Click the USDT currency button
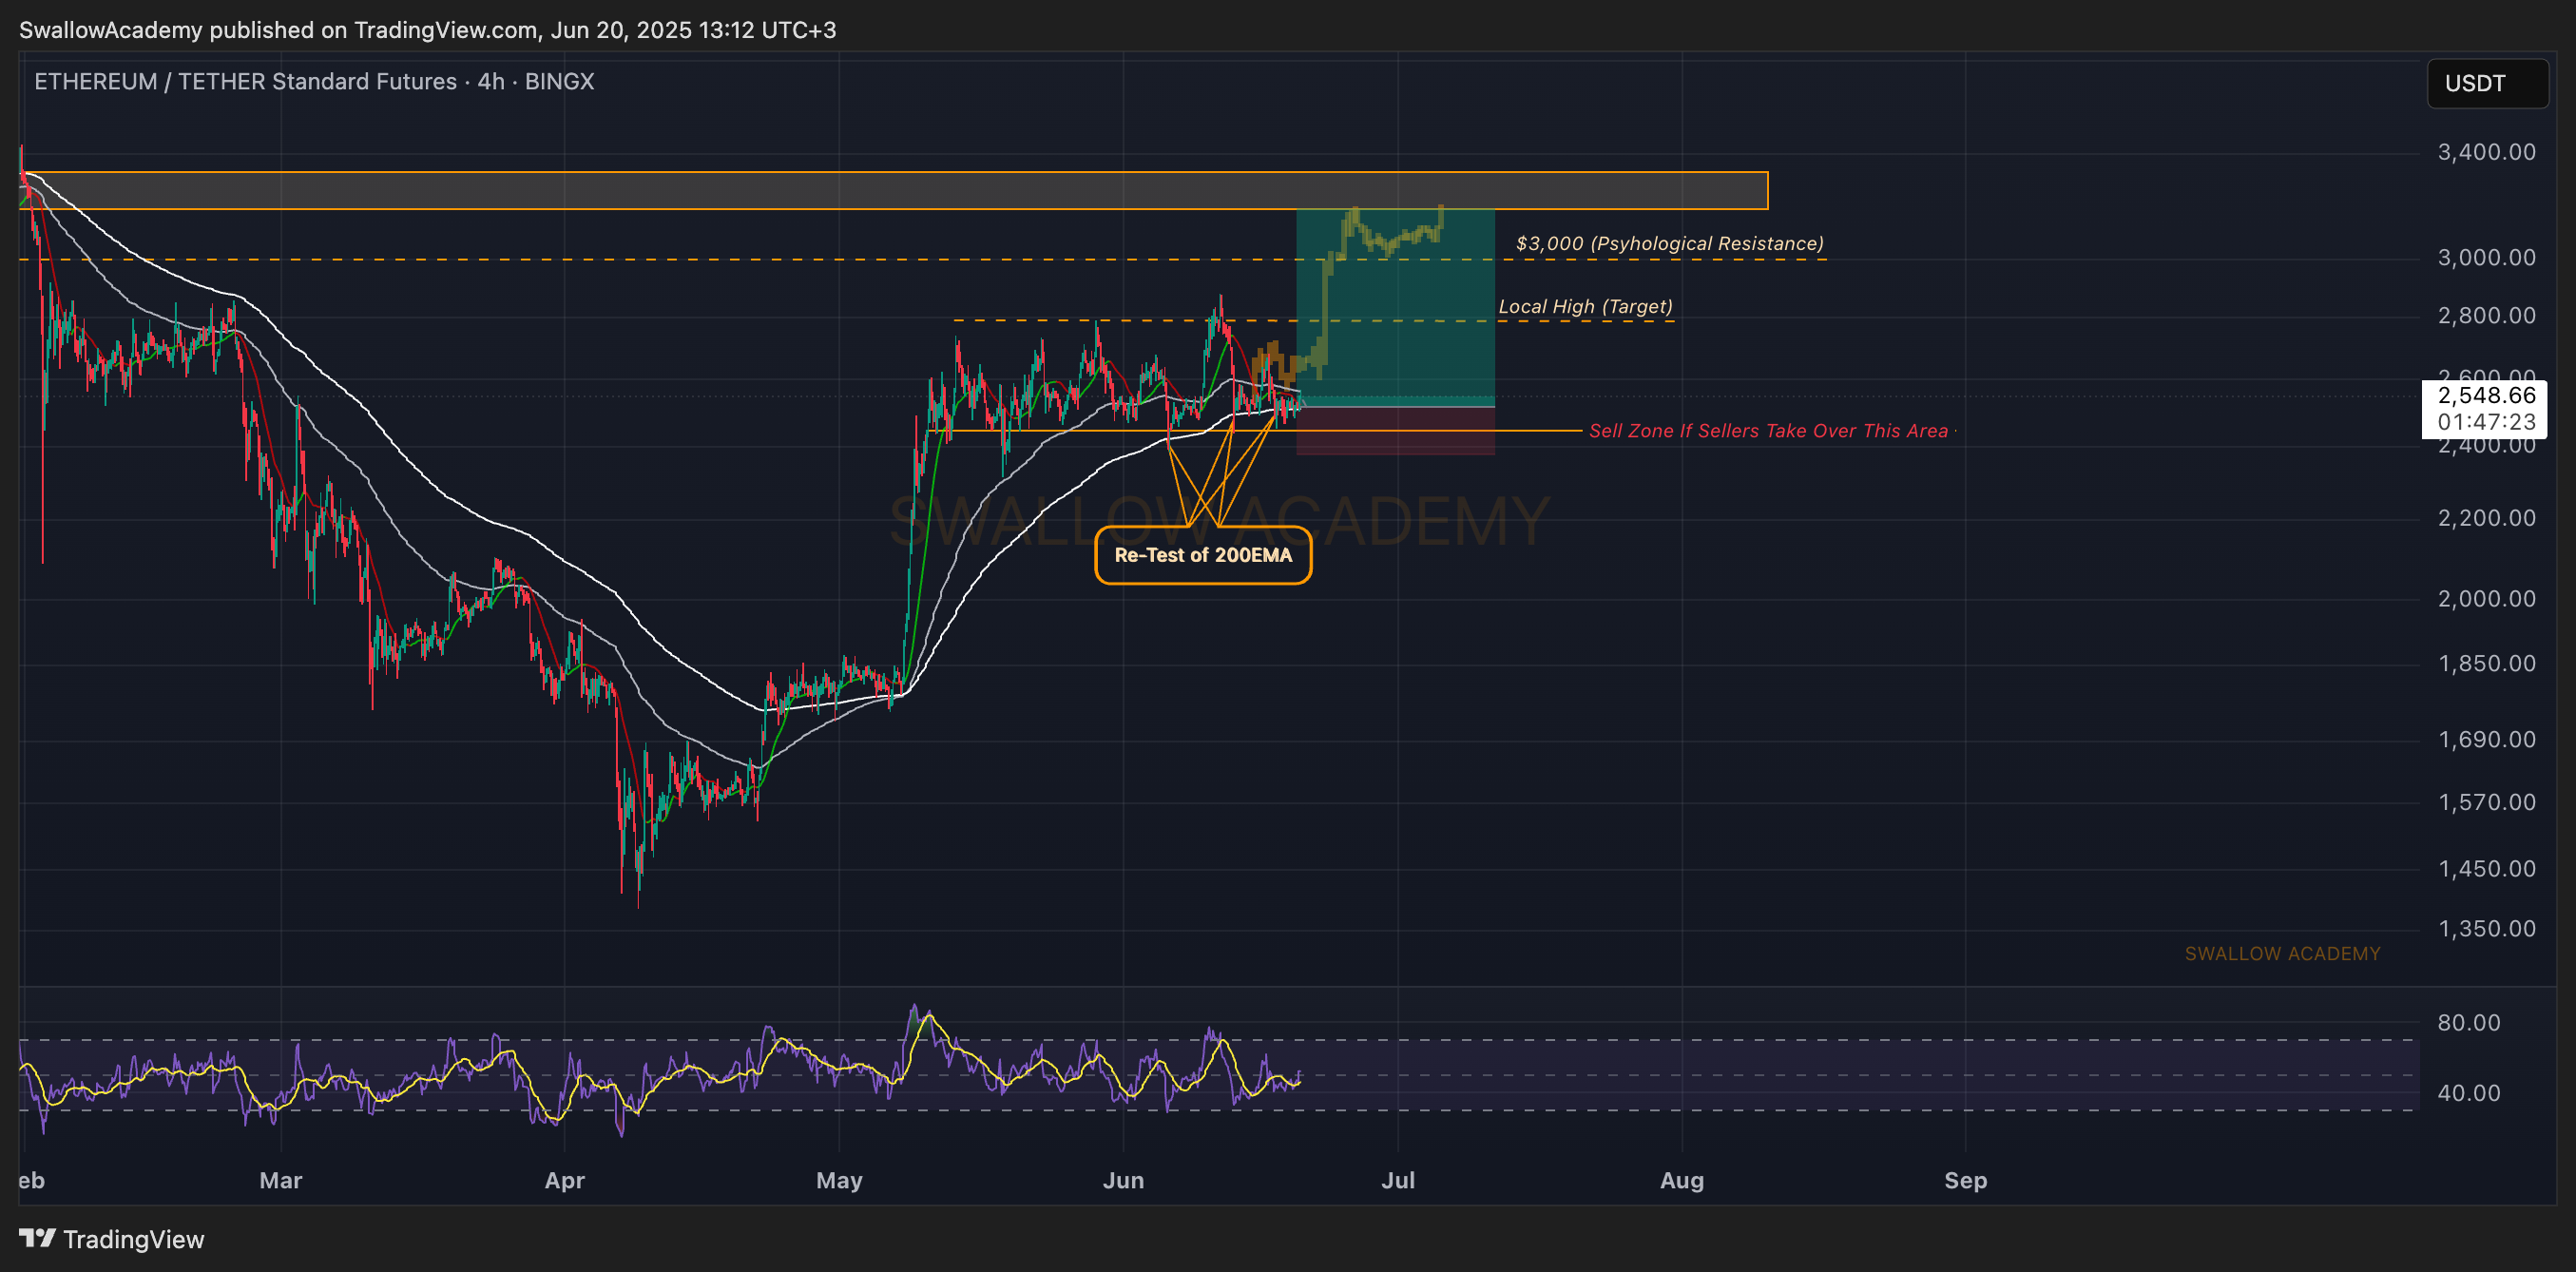Screen dimensions: 2576x1272 pyautogui.click(x=2487, y=83)
